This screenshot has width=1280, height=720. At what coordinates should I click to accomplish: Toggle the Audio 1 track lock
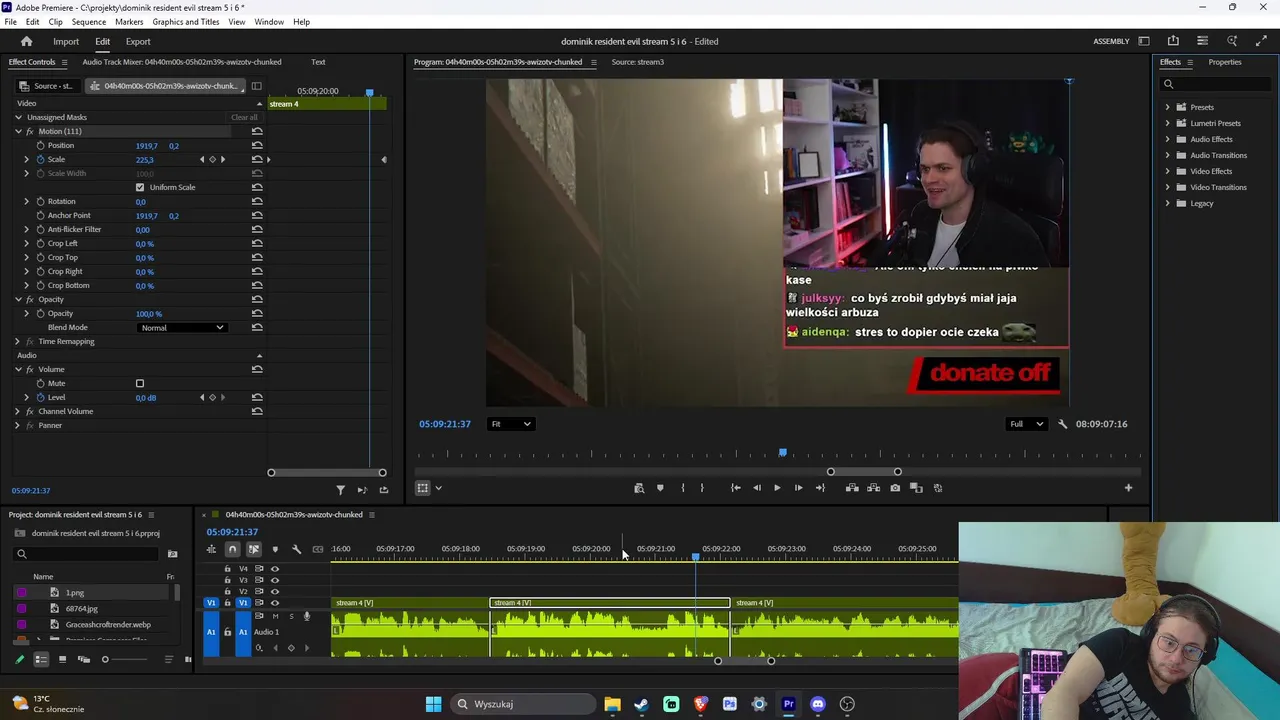tap(227, 632)
